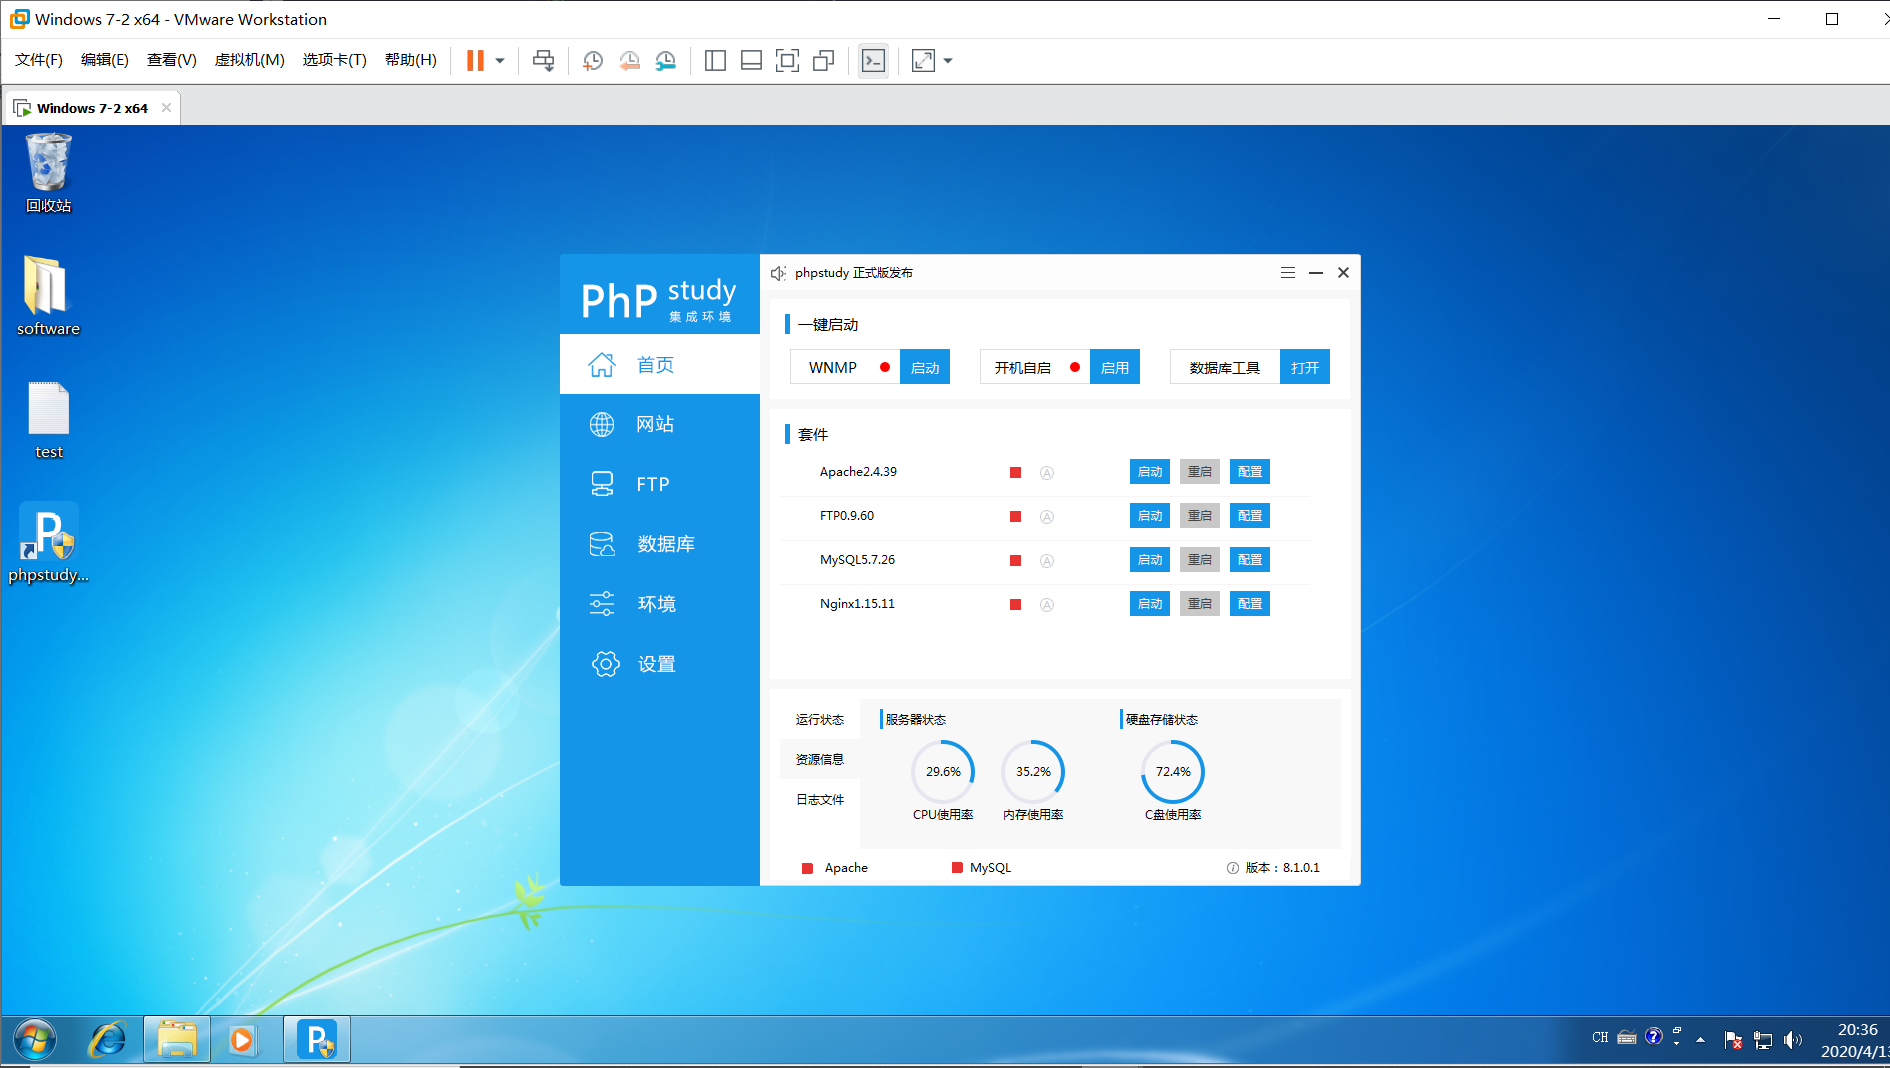Click the speaker announcement icon in phpstudy

[x=778, y=273]
